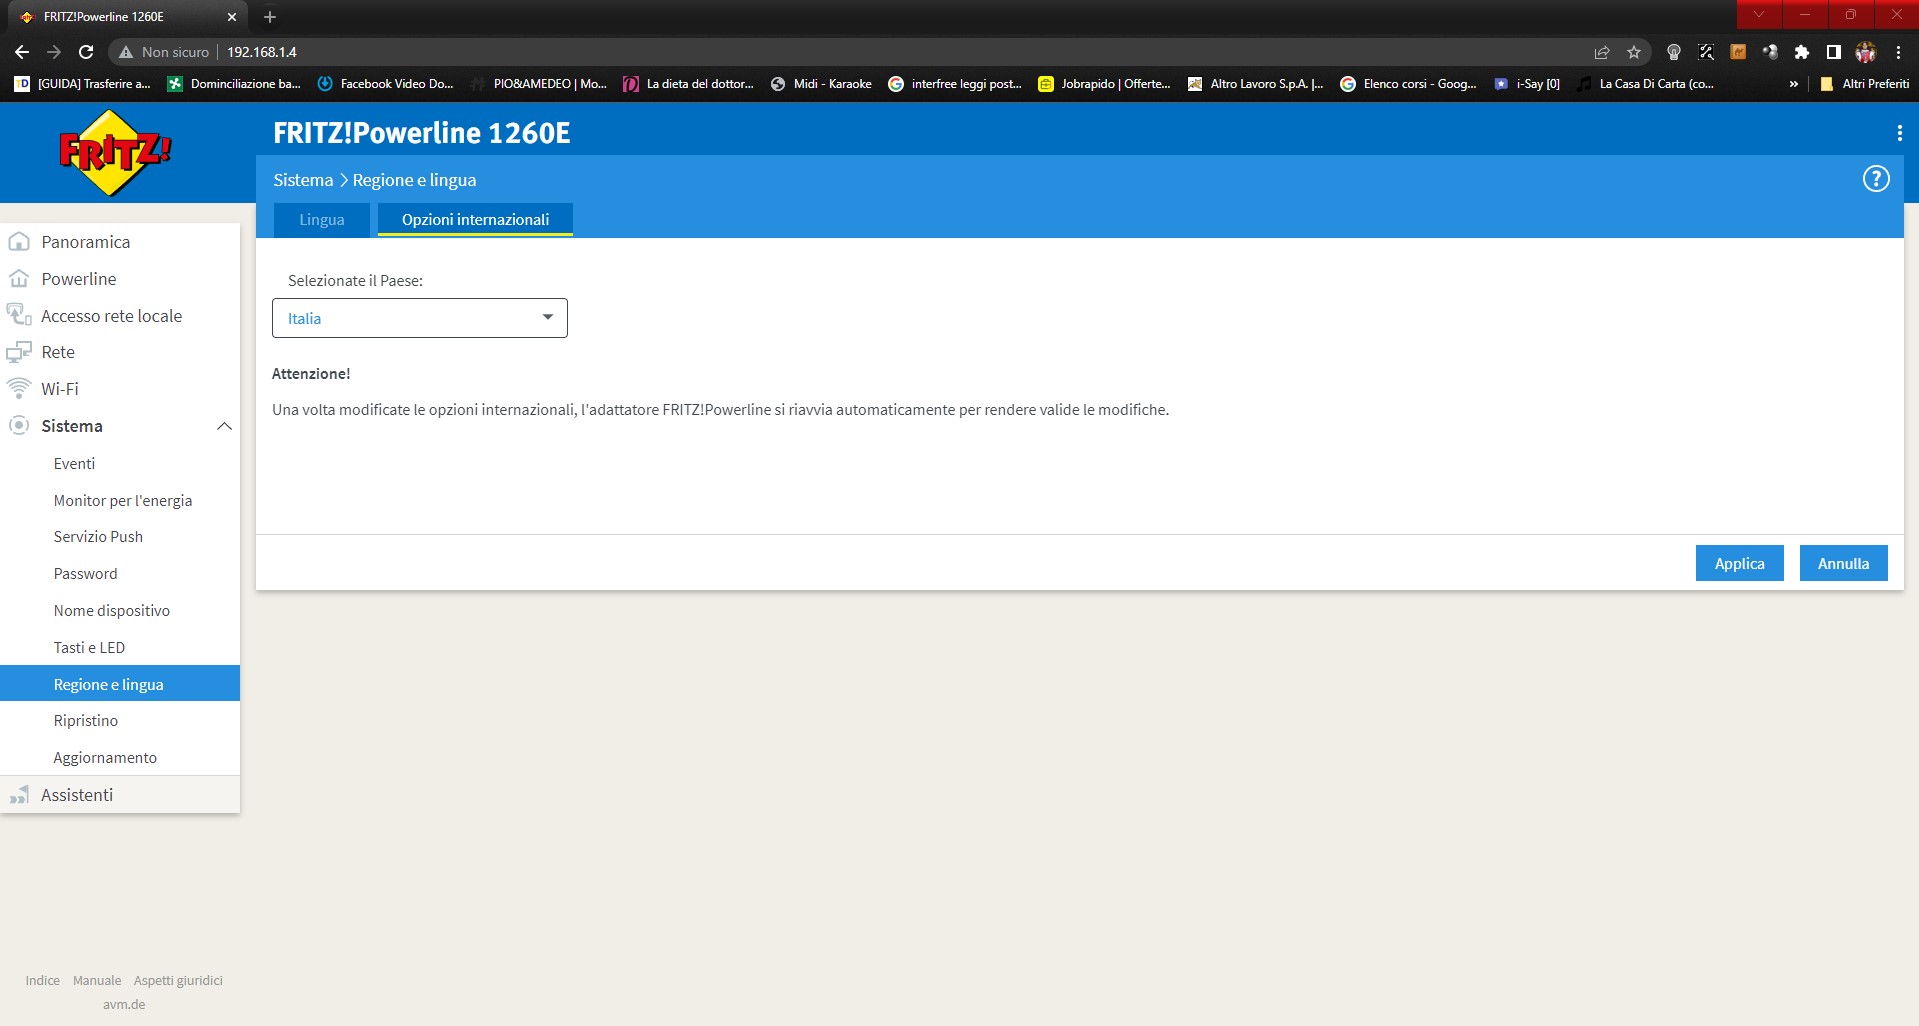The image size is (1919, 1026).
Task: Toggle the browser side panel icon
Action: pyautogui.click(x=1834, y=52)
